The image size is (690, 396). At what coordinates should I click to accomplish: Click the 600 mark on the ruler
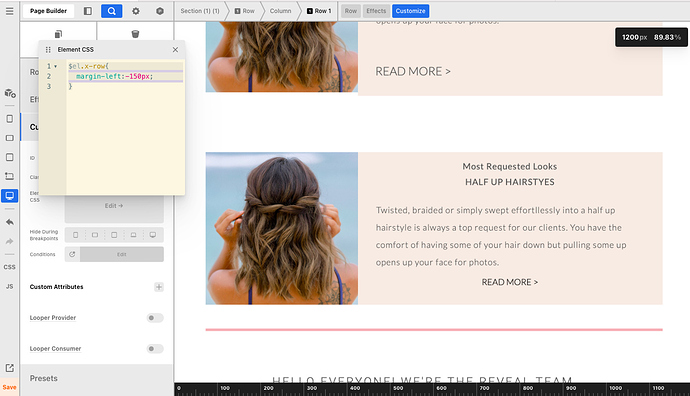coord(441,389)
